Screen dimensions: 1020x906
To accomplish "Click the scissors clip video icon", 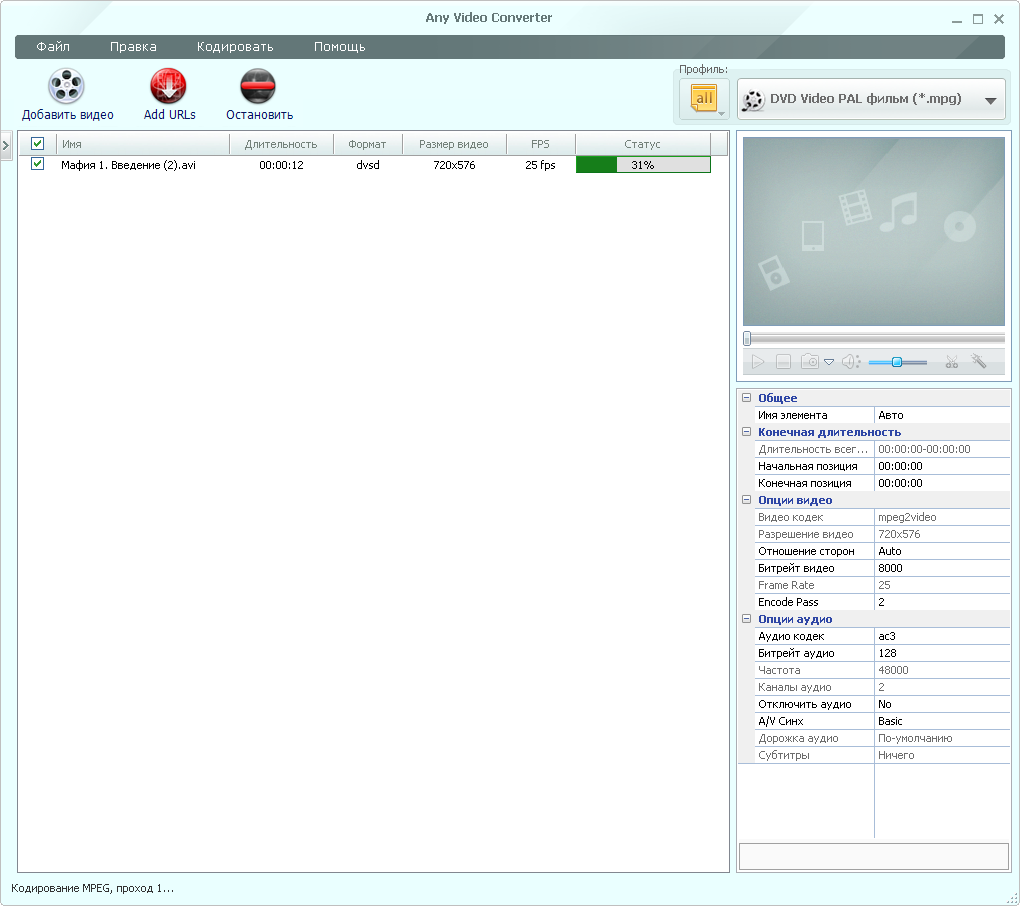I will pos(952,362).
